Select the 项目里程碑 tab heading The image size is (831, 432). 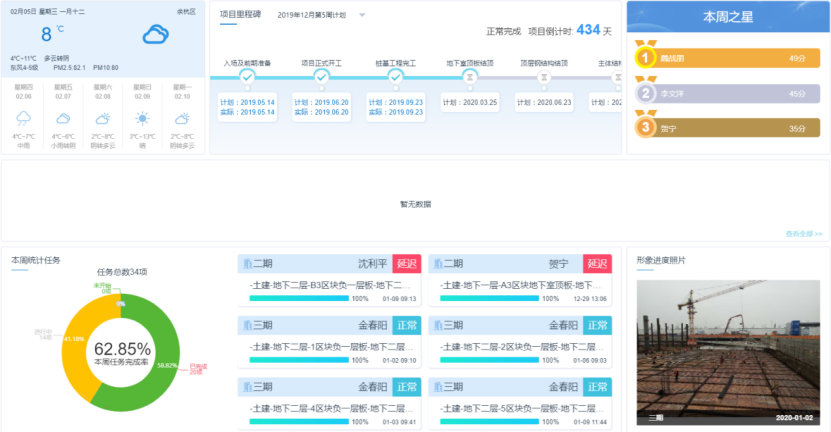[x=240, y=15]
